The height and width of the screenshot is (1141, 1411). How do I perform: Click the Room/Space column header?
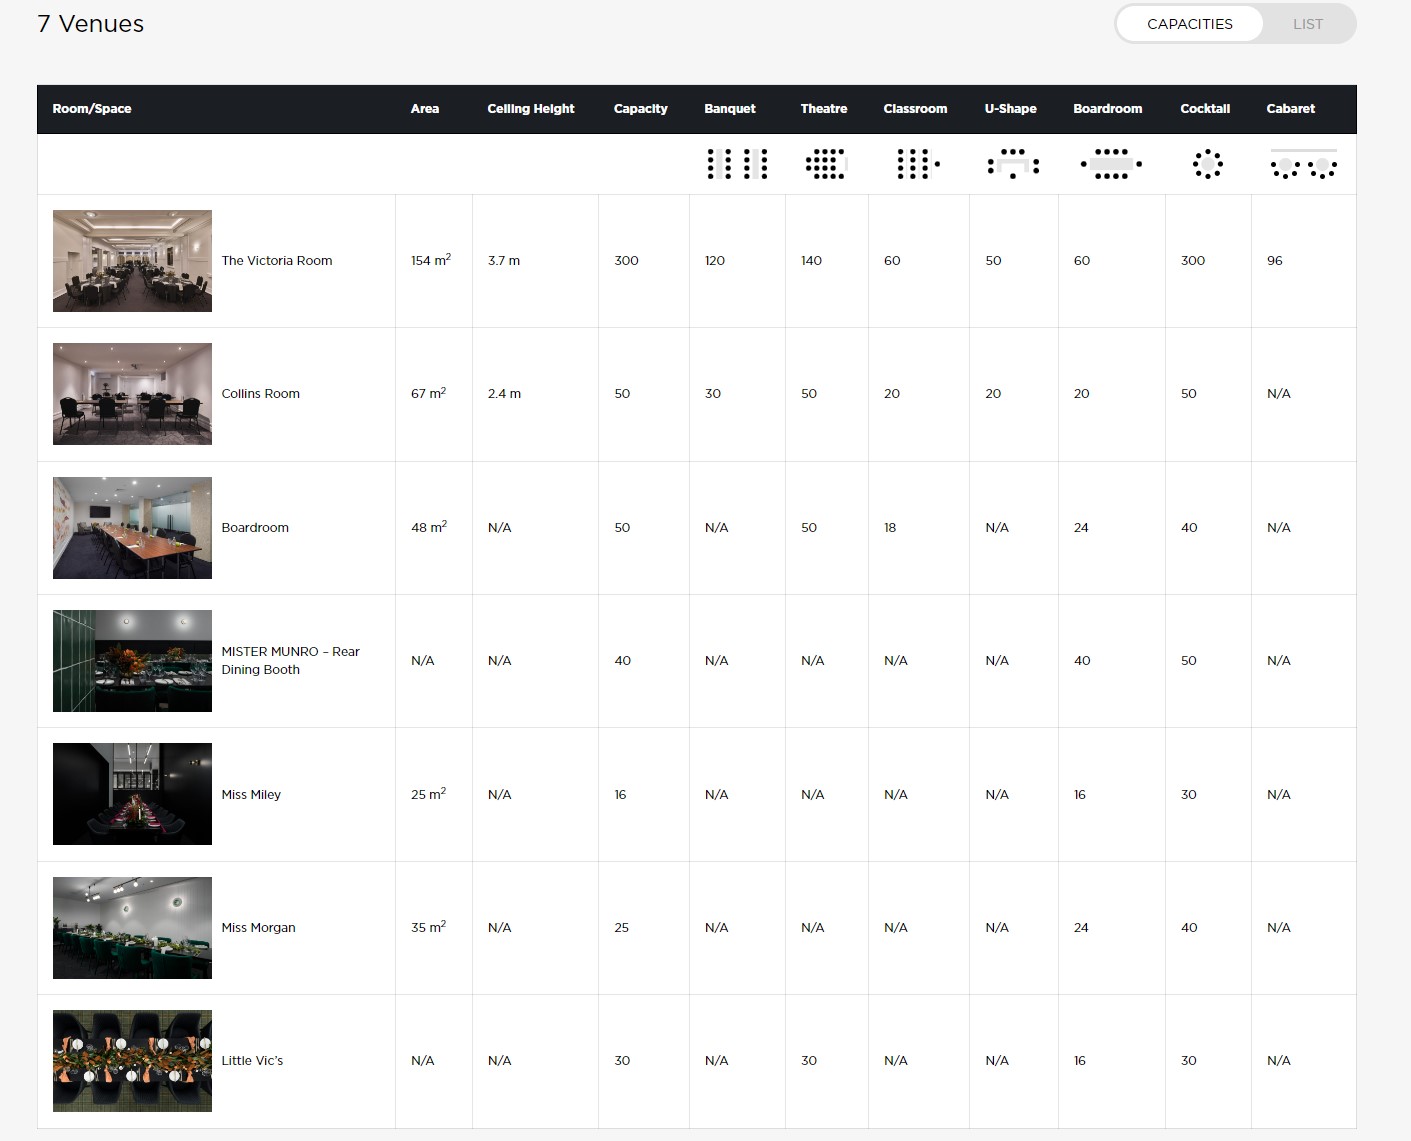pos(92,109)
